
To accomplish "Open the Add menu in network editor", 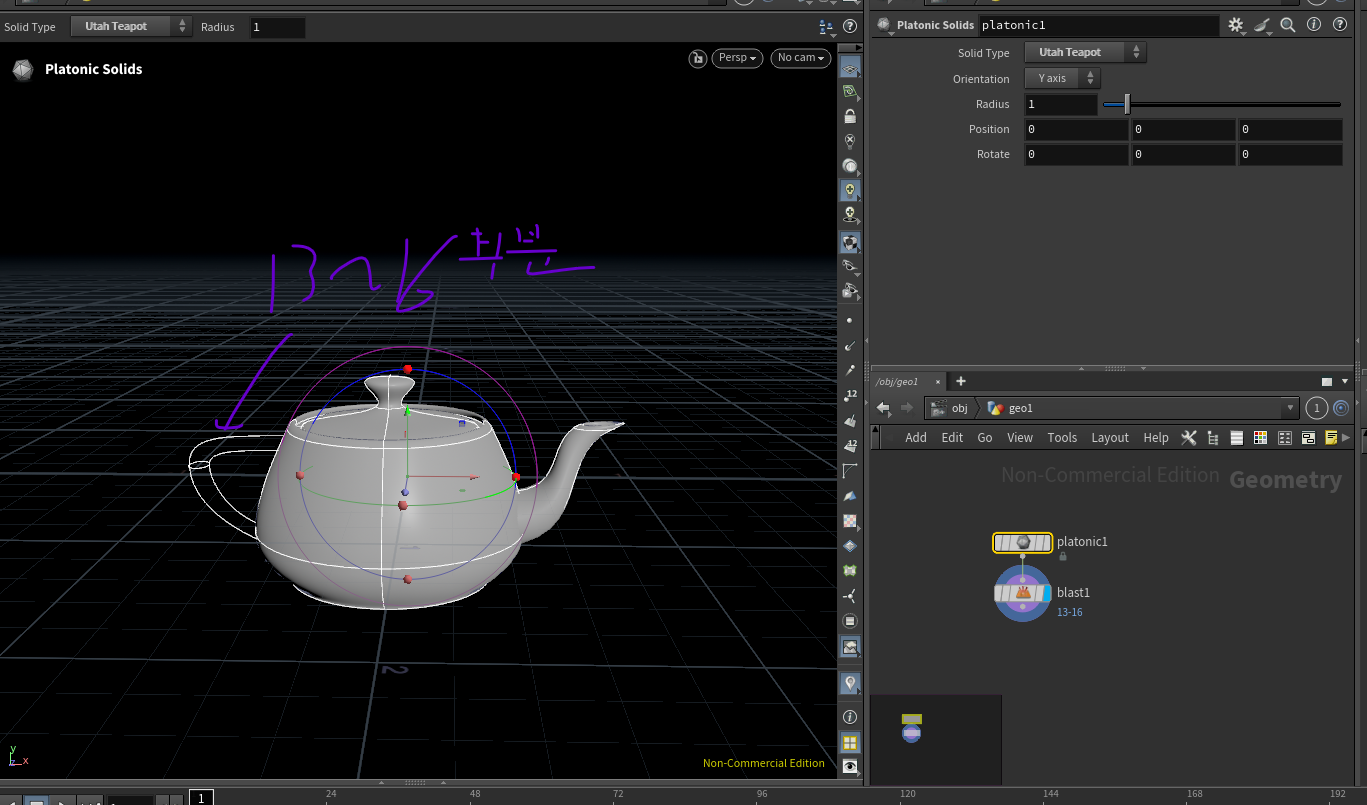I will 916,438.
